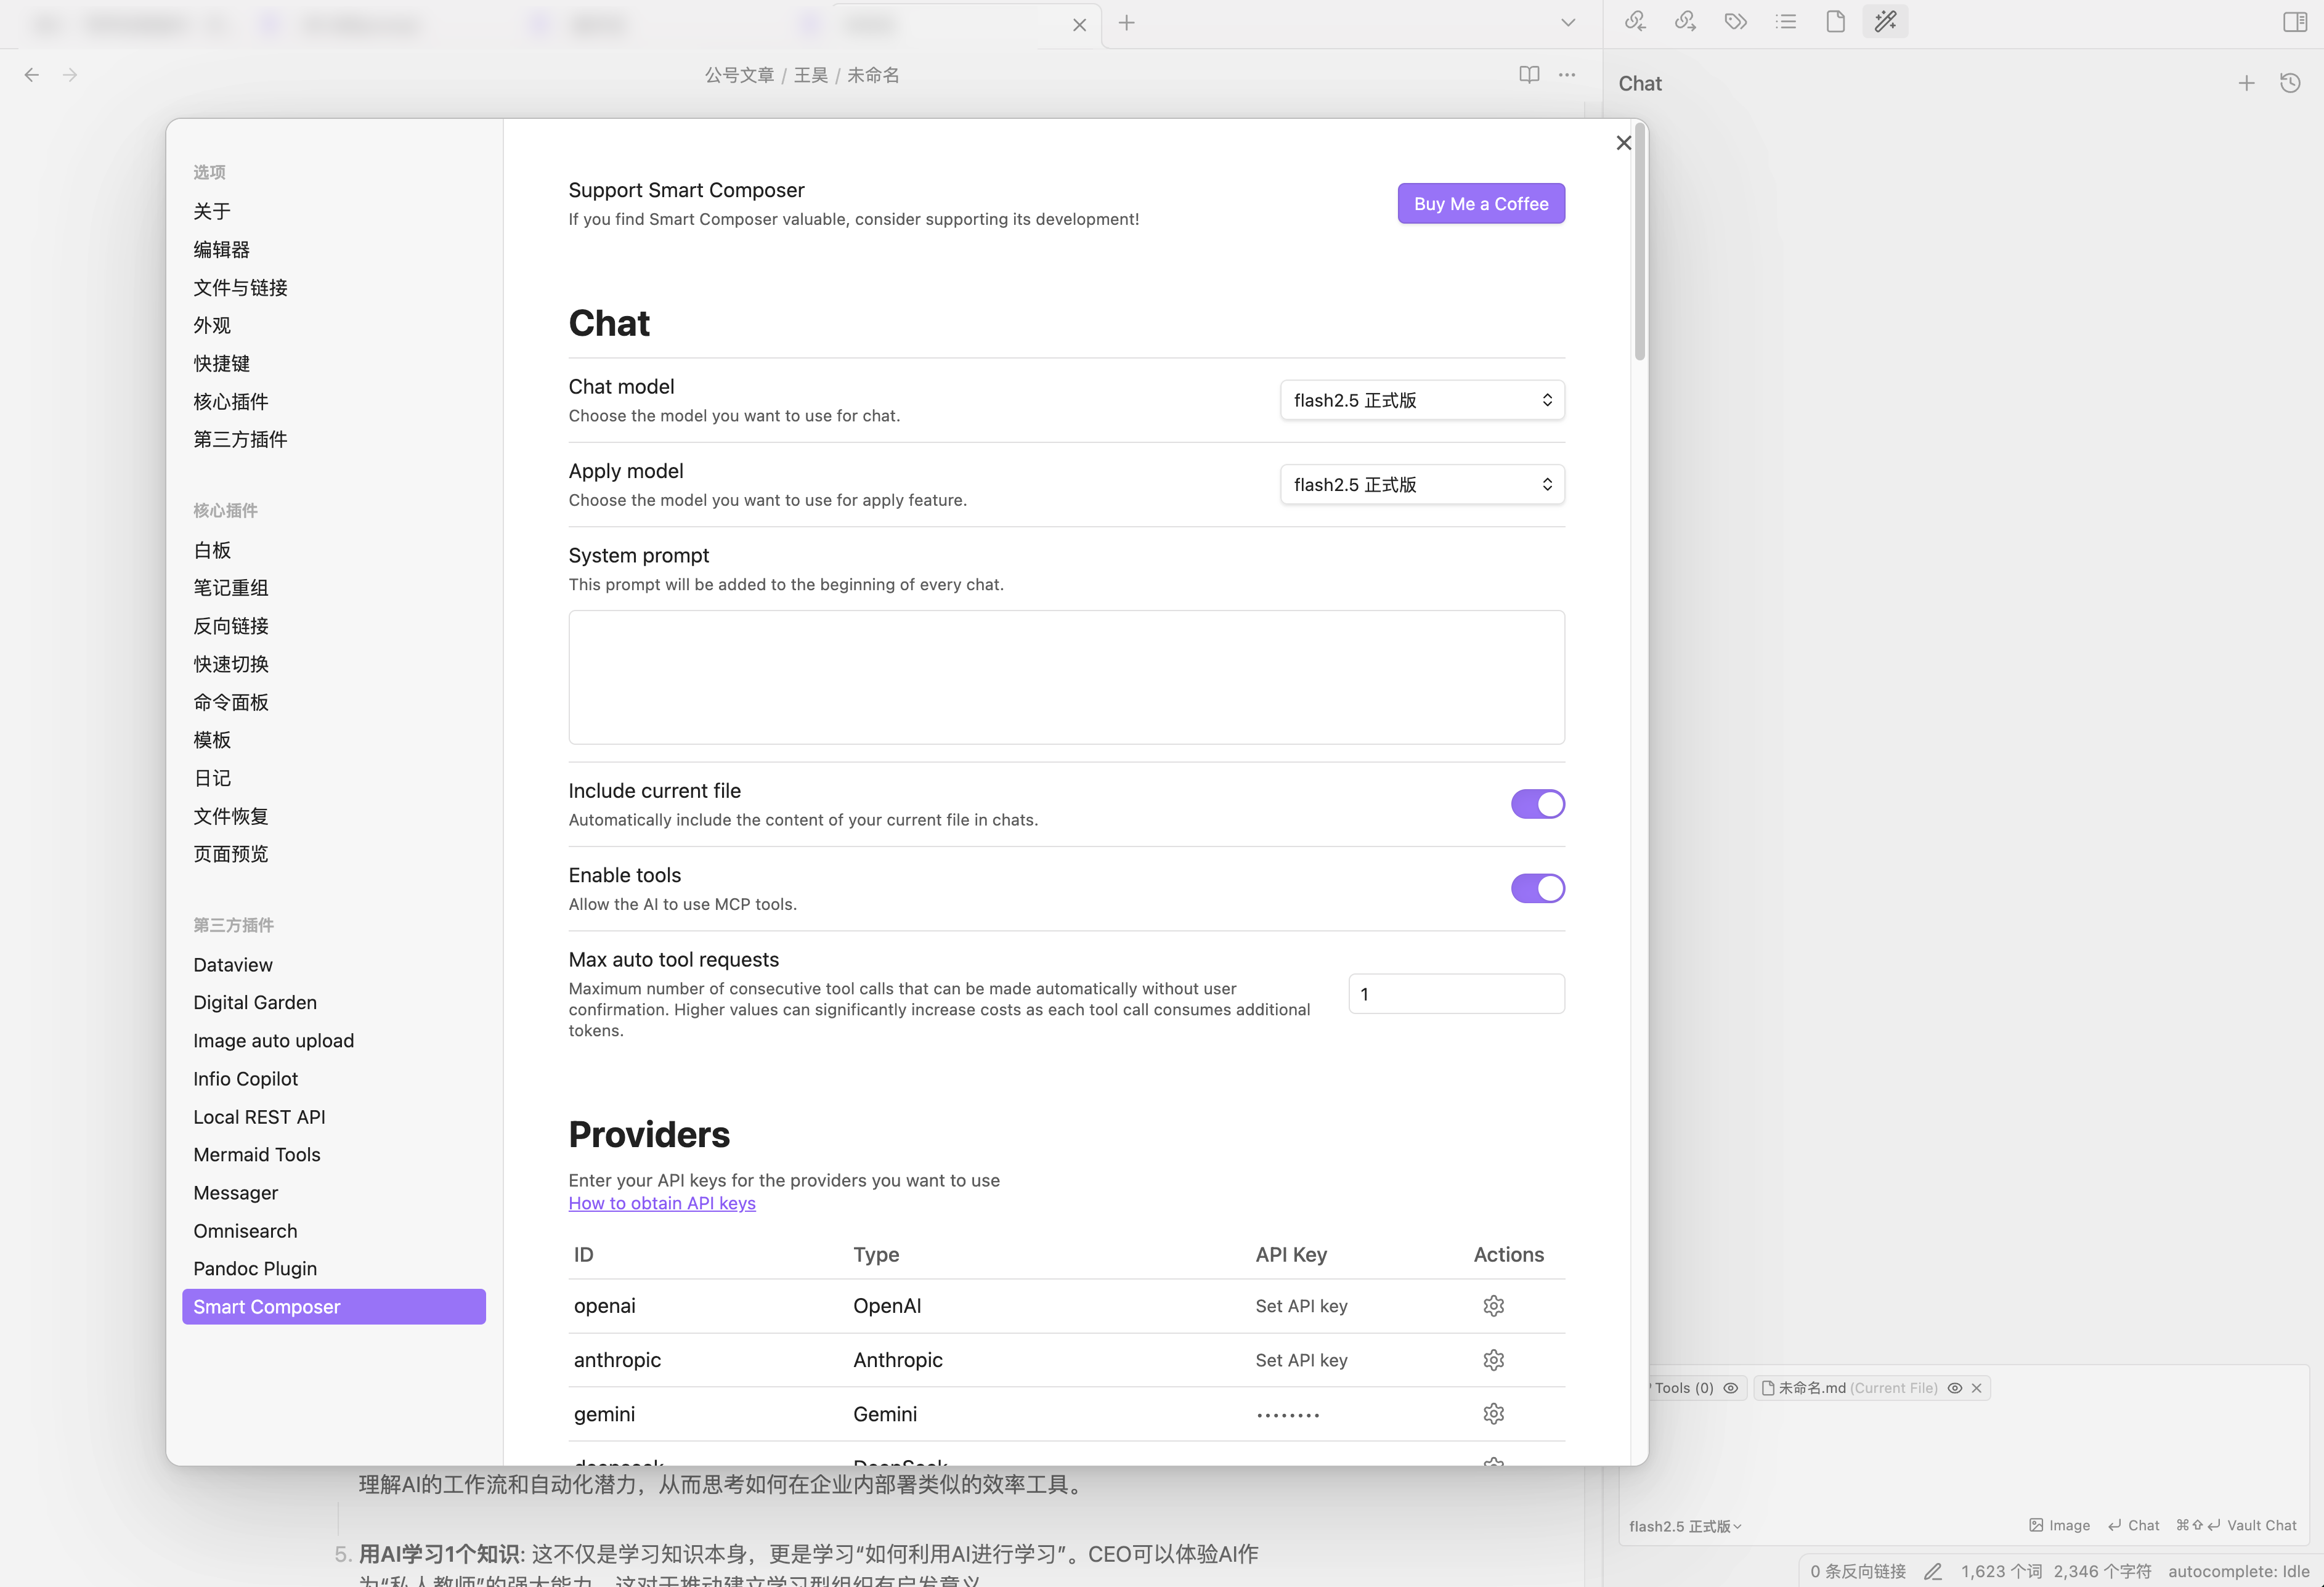
Task: Open How to obtain API keys link
Action: [x=662, y=1203]
